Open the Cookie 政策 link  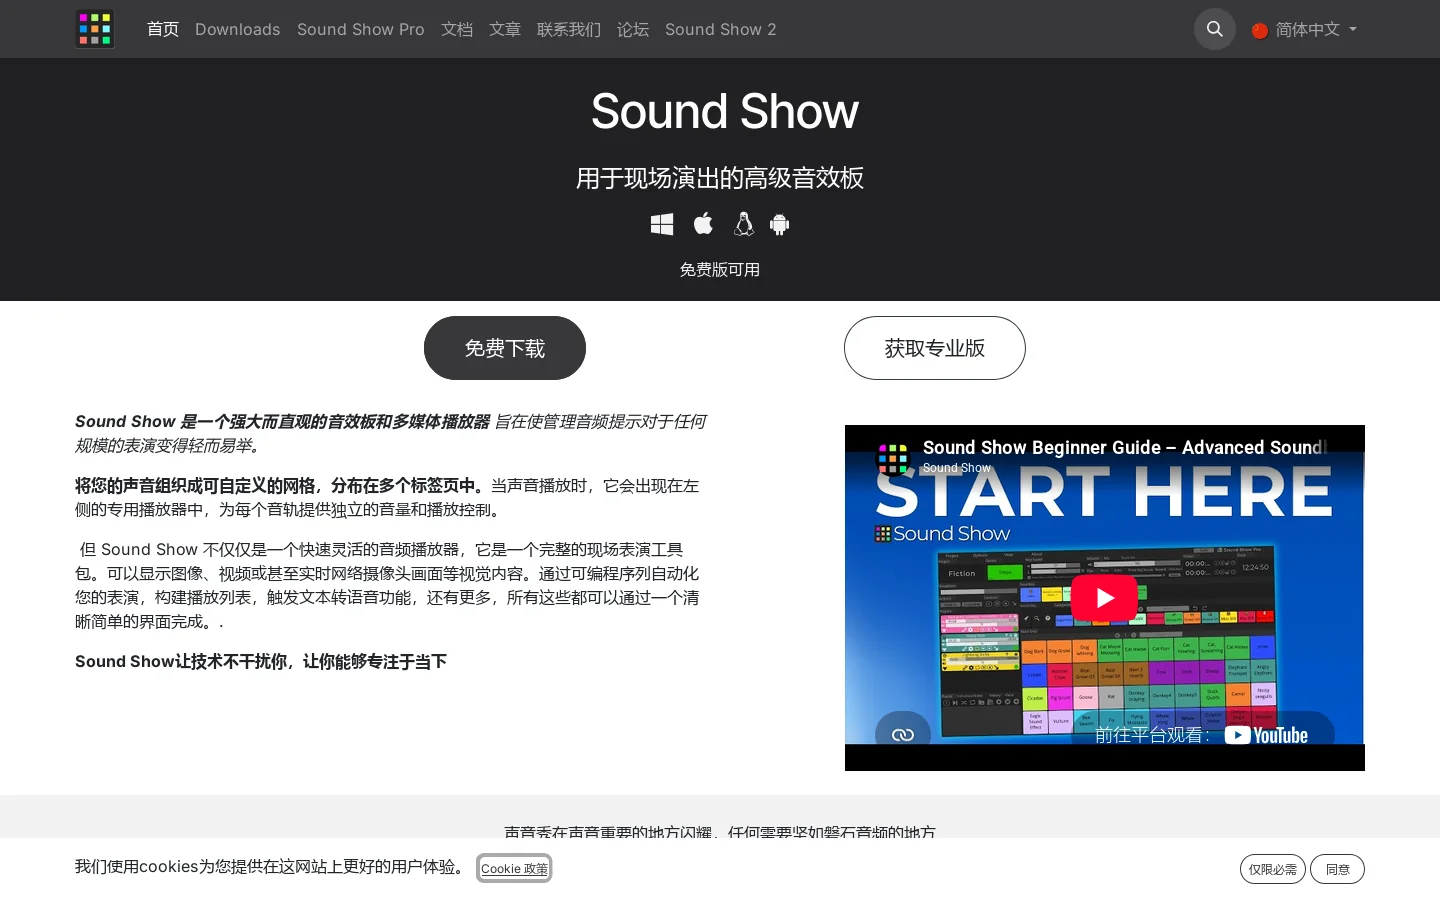point(515,868)
